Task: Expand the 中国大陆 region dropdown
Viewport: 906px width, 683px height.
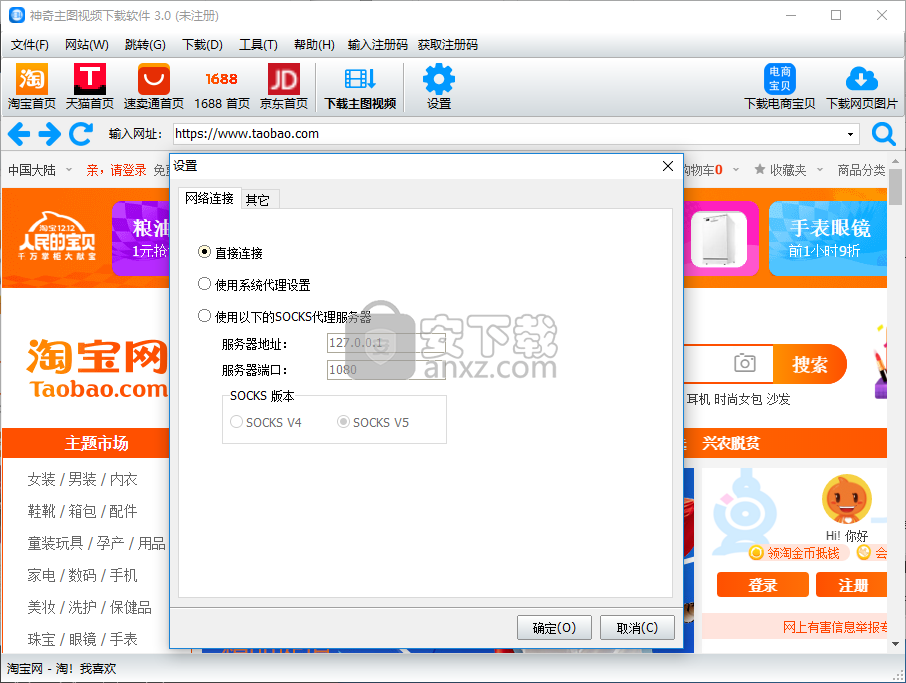Action: point(69,169)
